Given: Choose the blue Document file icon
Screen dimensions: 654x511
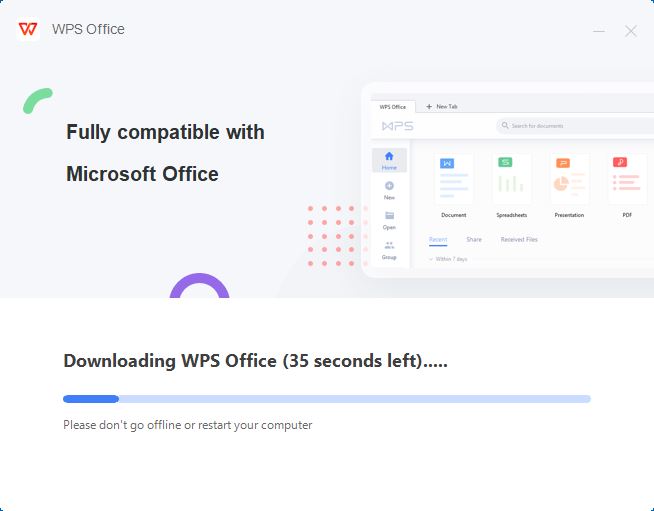Looking at the screenshot, I should pos(447,163).
